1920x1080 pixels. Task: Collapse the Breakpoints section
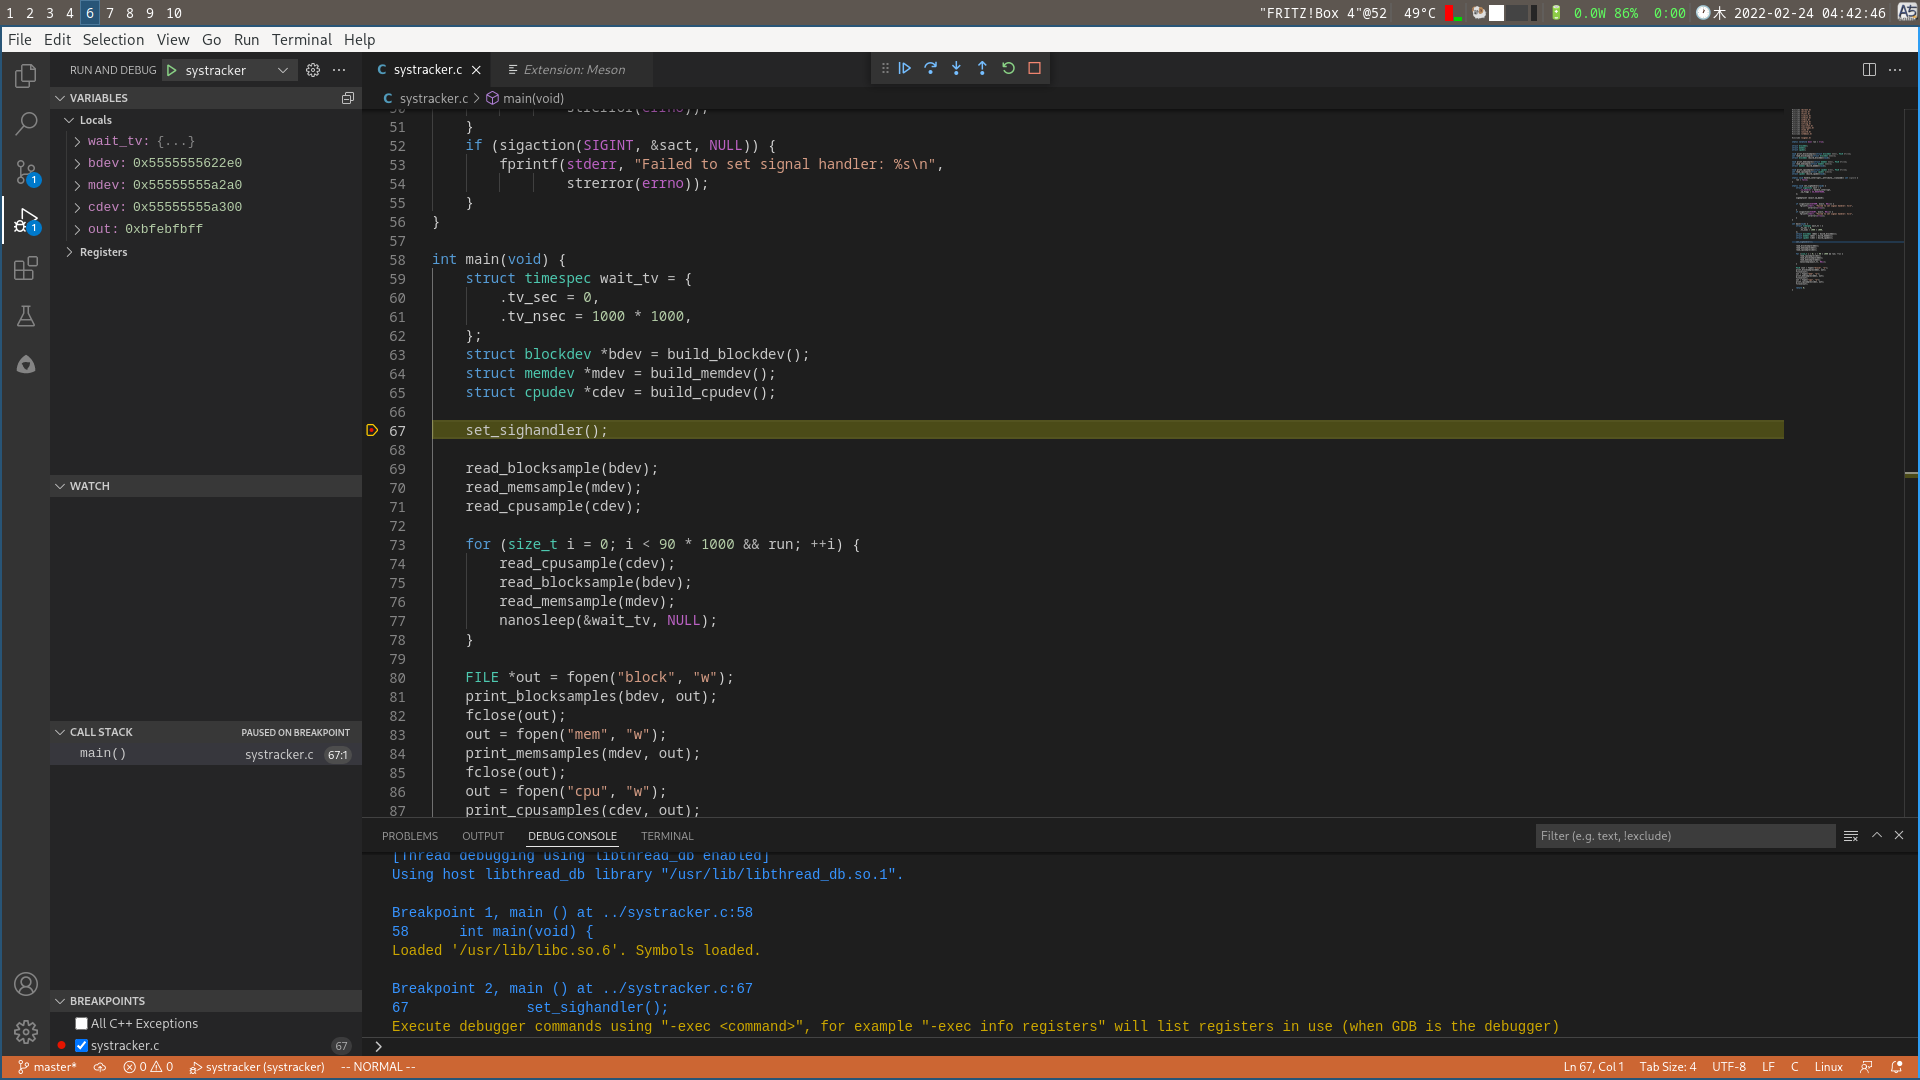(x=60, y=1001)
